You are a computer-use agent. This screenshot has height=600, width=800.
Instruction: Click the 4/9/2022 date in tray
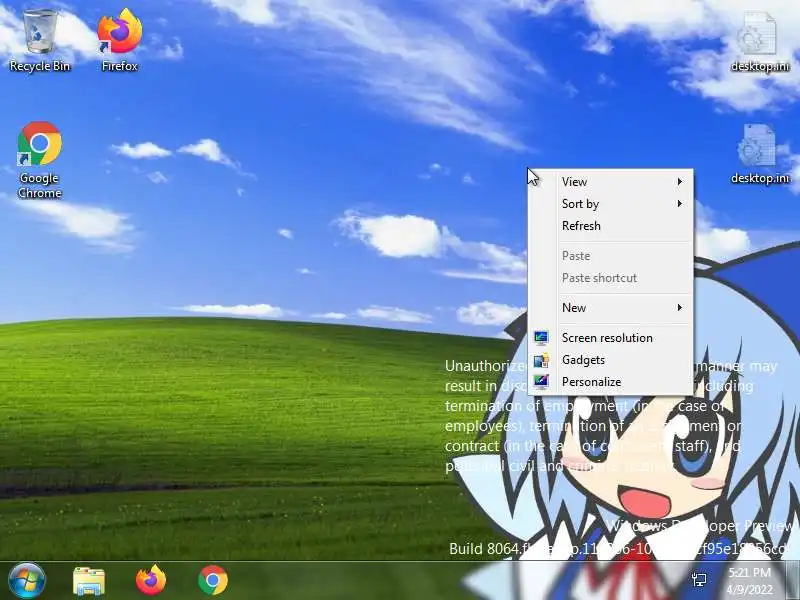[x=749, y=589]
